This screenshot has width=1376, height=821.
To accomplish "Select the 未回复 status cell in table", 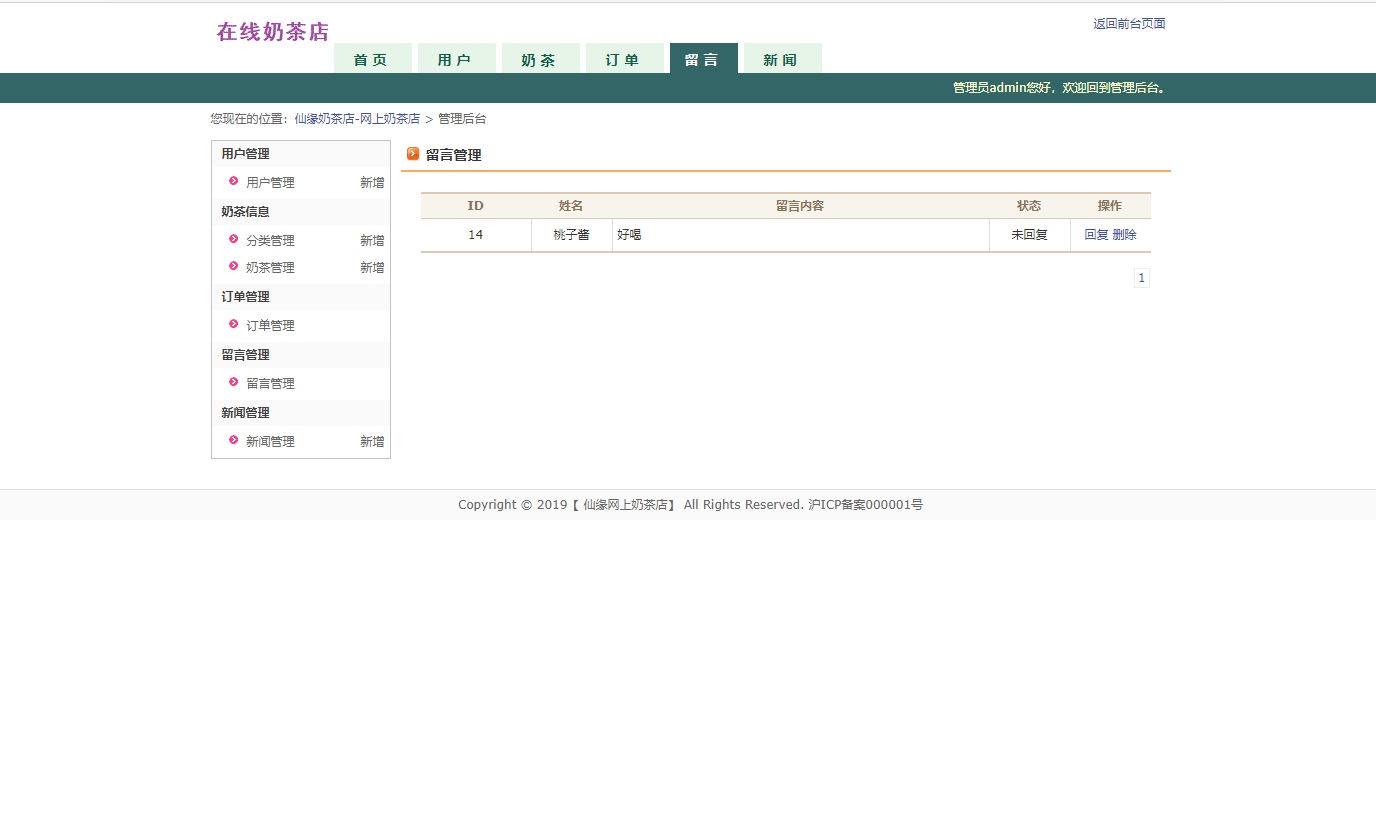I will point(1029,234).
